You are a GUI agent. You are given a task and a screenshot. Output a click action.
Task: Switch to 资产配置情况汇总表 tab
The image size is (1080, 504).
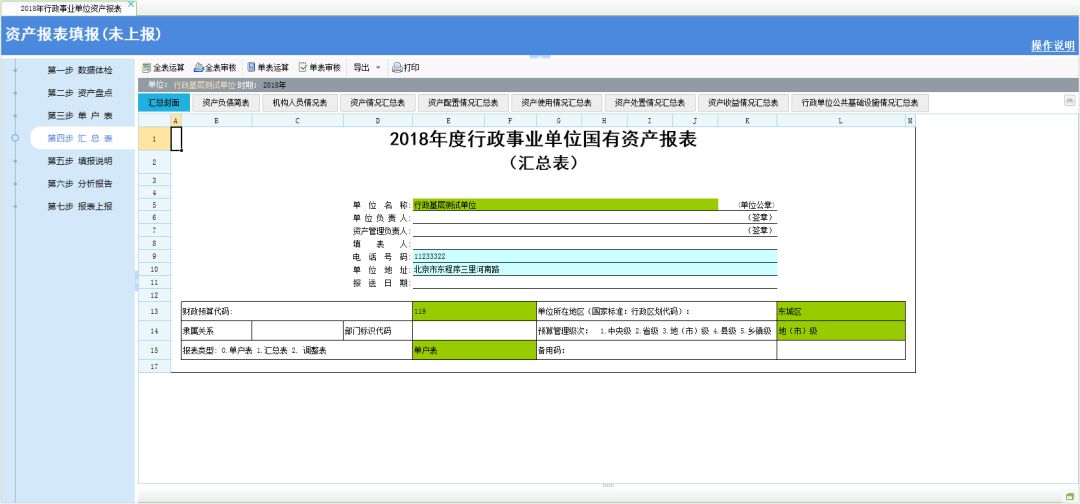click(464, 103)
